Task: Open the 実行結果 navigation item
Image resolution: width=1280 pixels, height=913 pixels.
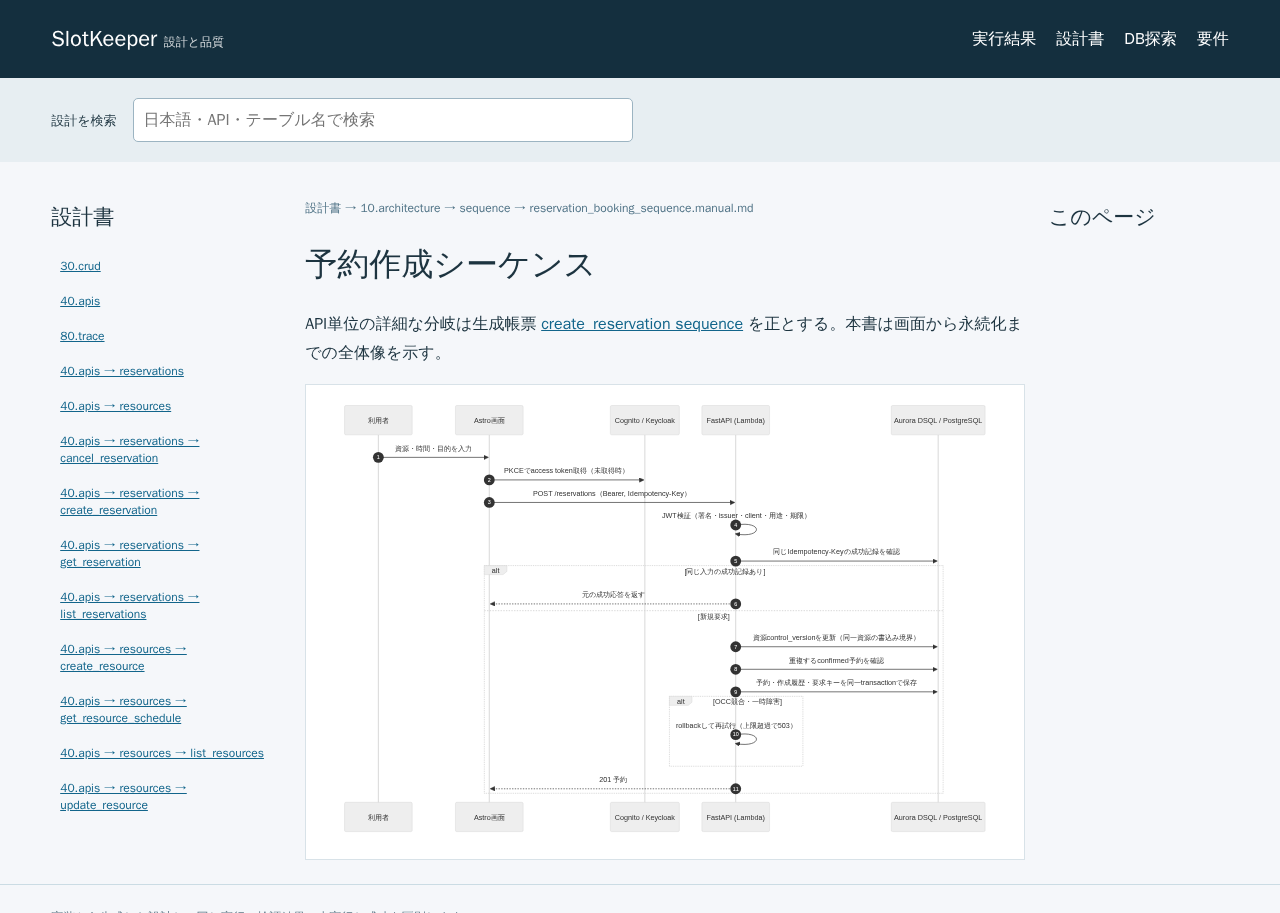Action: [1004, 39]
